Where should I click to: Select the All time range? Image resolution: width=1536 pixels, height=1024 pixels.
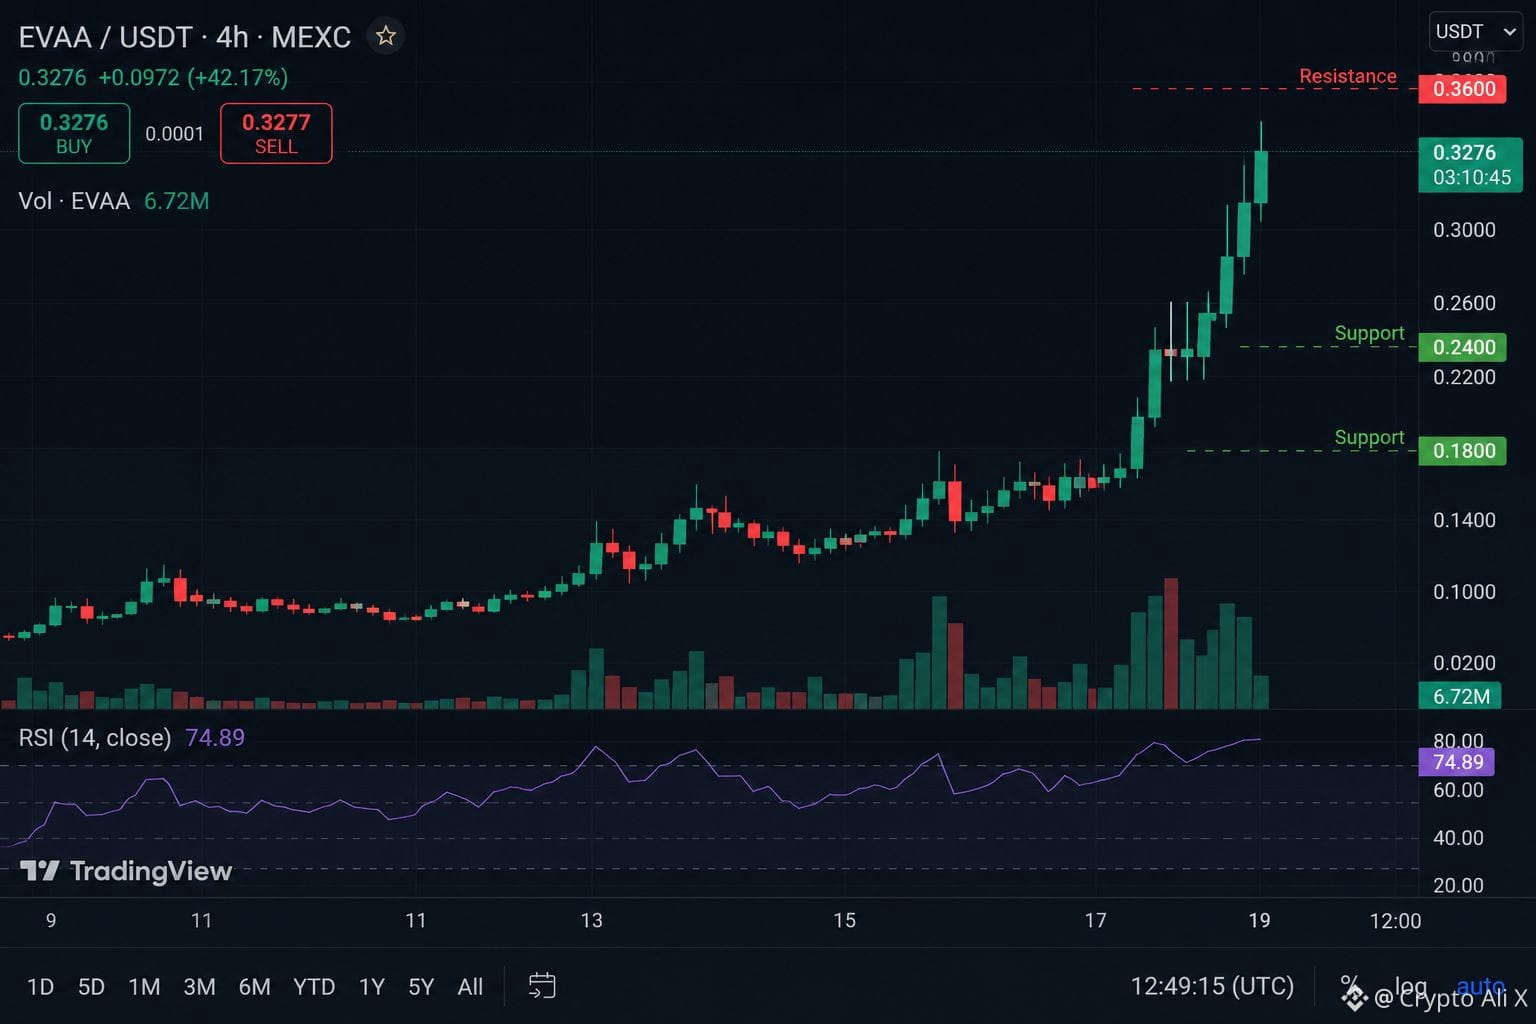pos(470,987)
